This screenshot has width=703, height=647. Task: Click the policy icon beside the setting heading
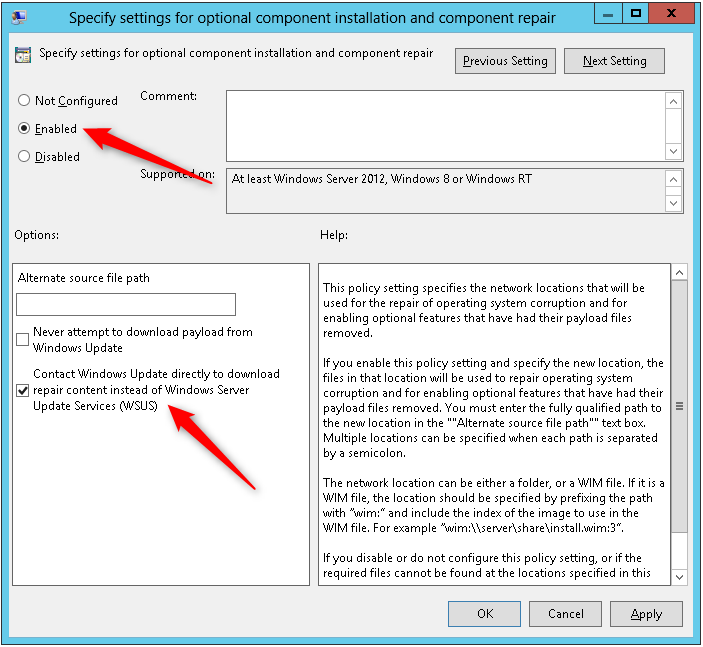pyautogui.click(x=23, y=55)
